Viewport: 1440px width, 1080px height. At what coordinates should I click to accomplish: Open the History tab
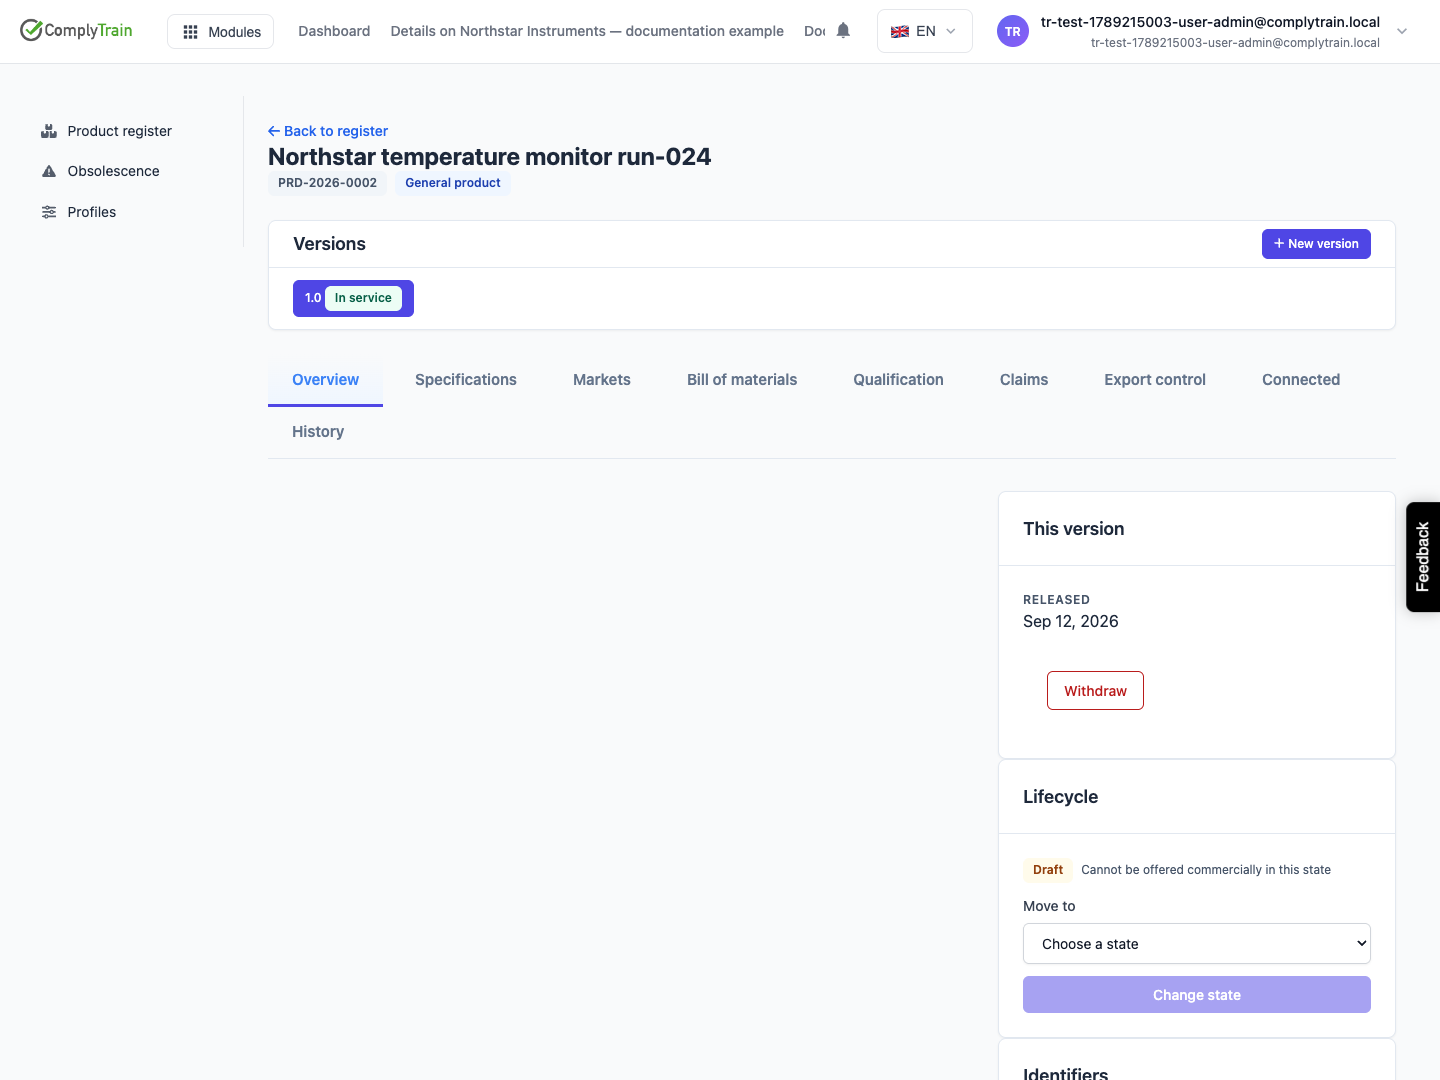[318, 432]
